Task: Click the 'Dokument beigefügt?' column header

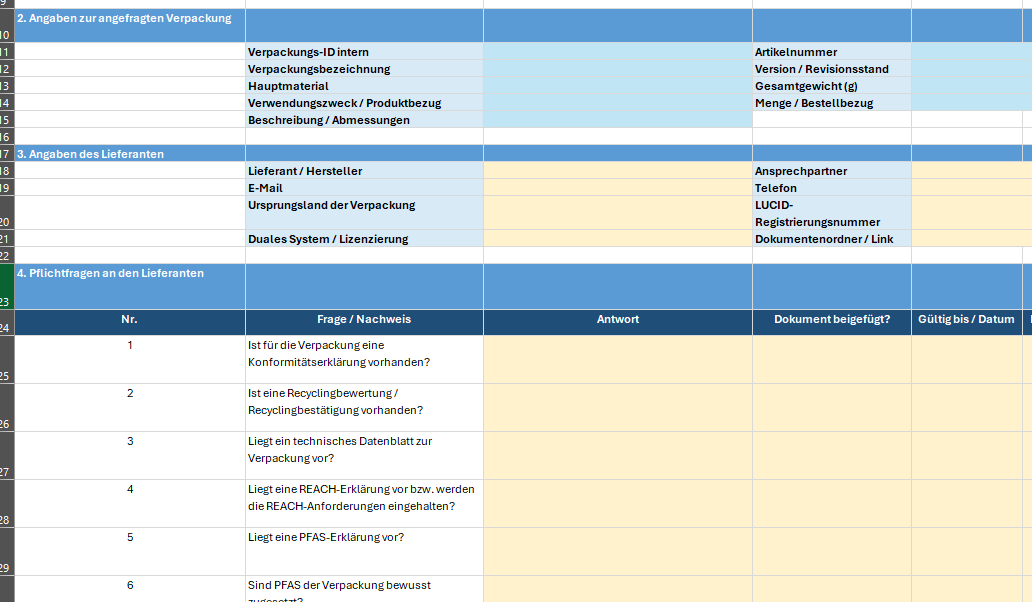Action: pos(832,322)
